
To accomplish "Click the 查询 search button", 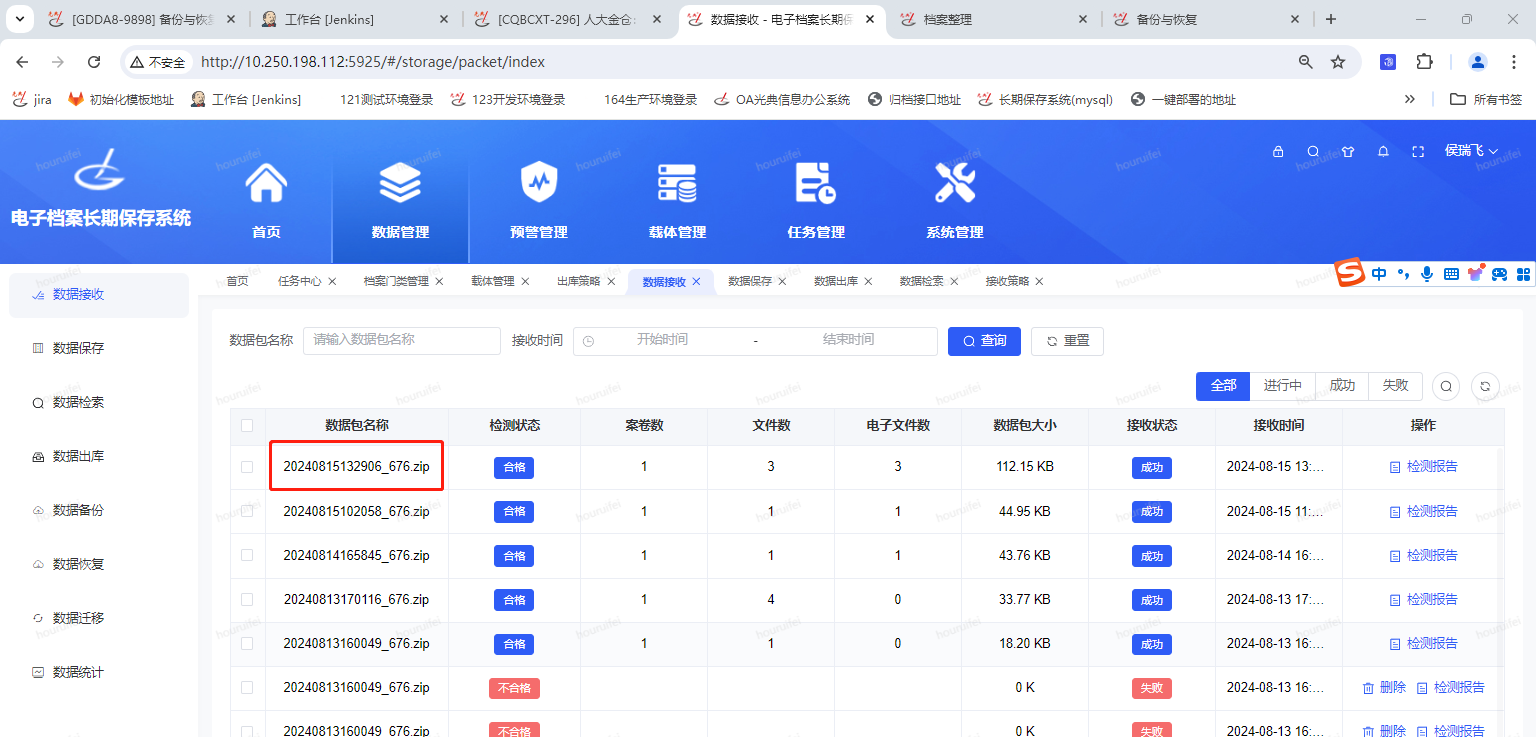I will pyautogui.click(x=985, y=341).
